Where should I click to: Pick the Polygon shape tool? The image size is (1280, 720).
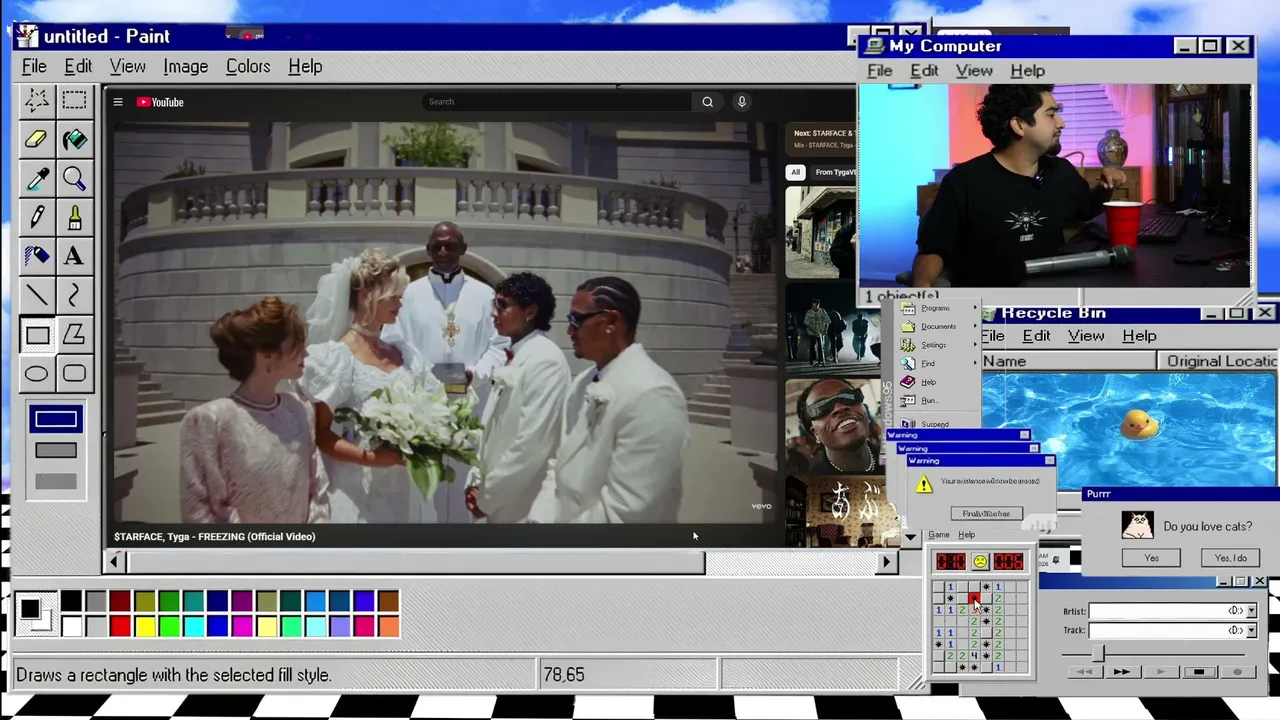(x=74, y=335)
